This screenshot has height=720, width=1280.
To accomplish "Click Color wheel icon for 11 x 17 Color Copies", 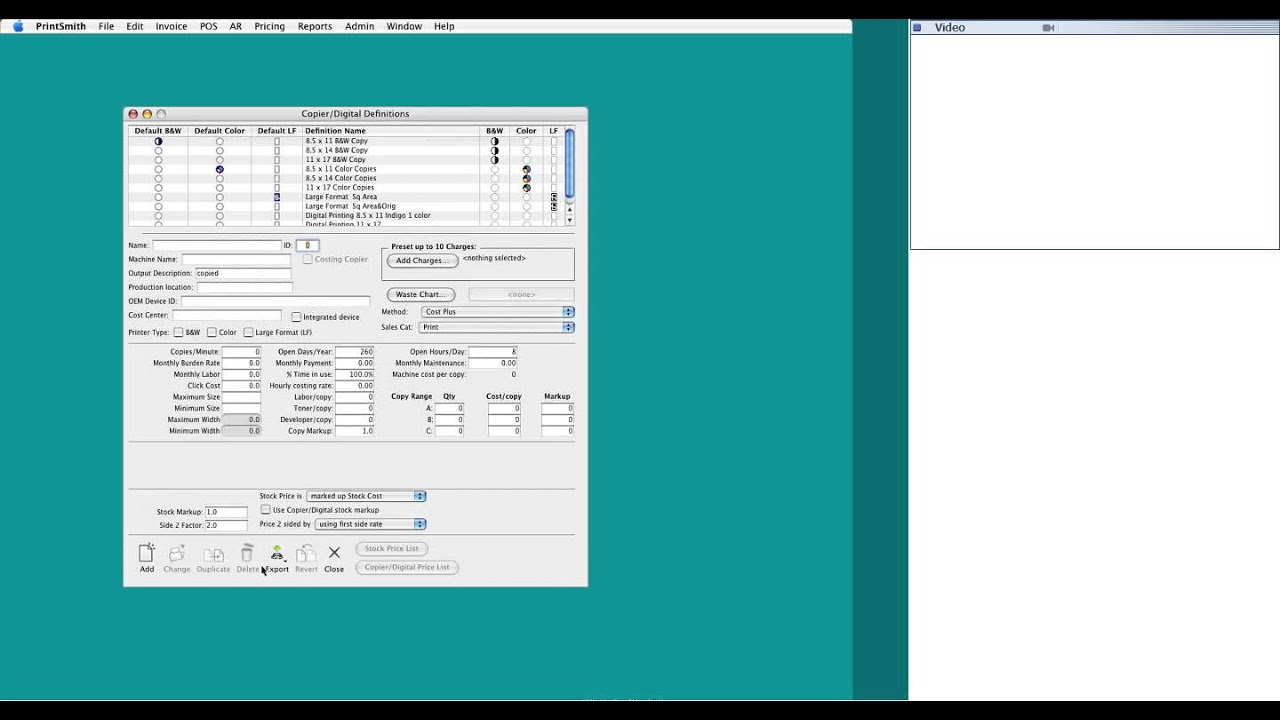I will tap(526, 188).
